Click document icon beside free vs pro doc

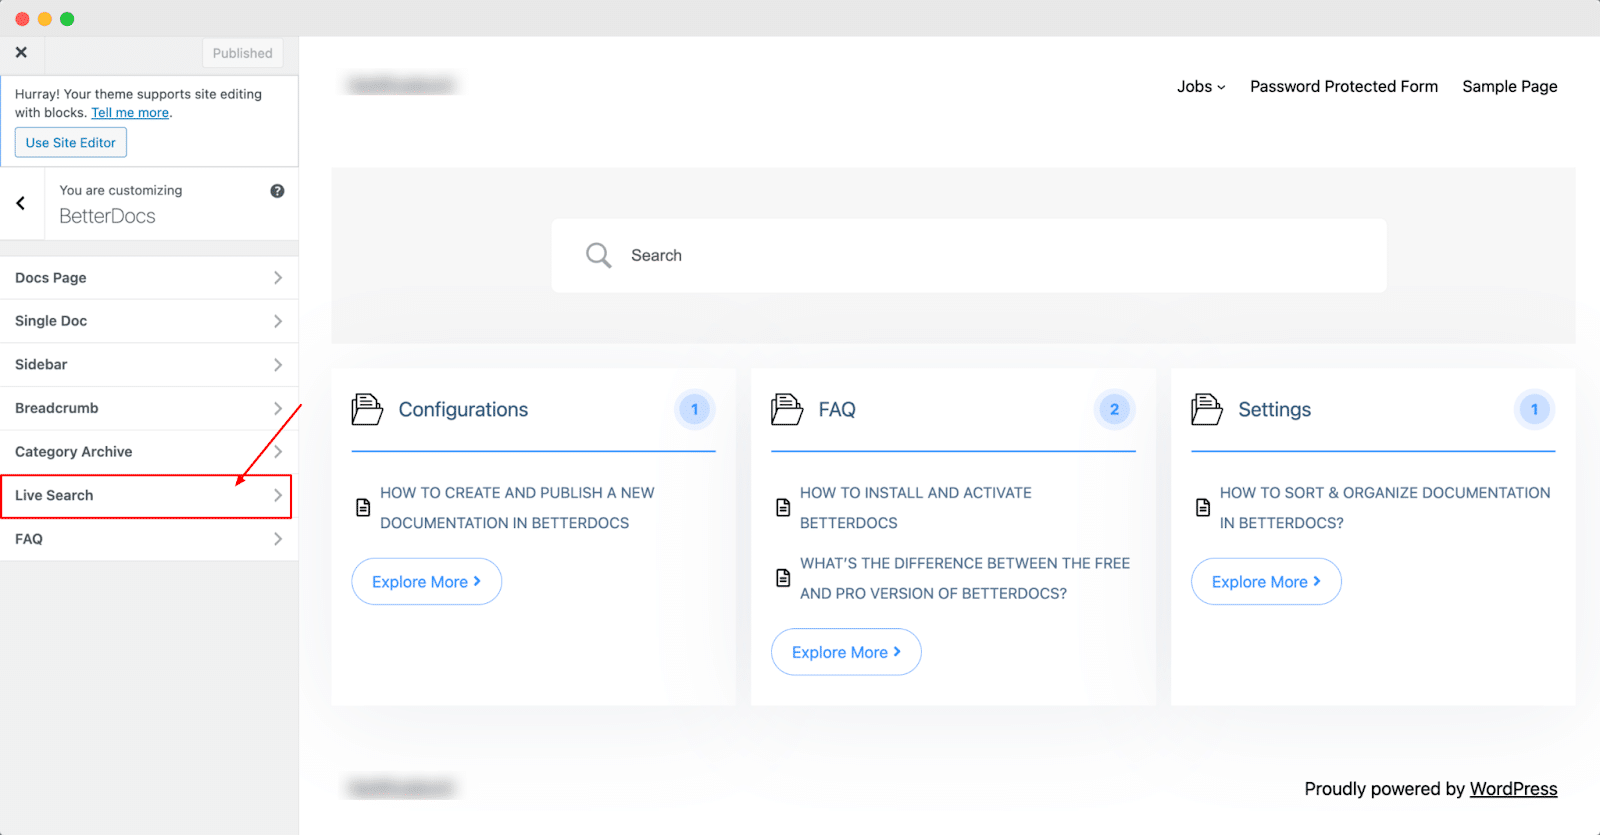(783, 578)
